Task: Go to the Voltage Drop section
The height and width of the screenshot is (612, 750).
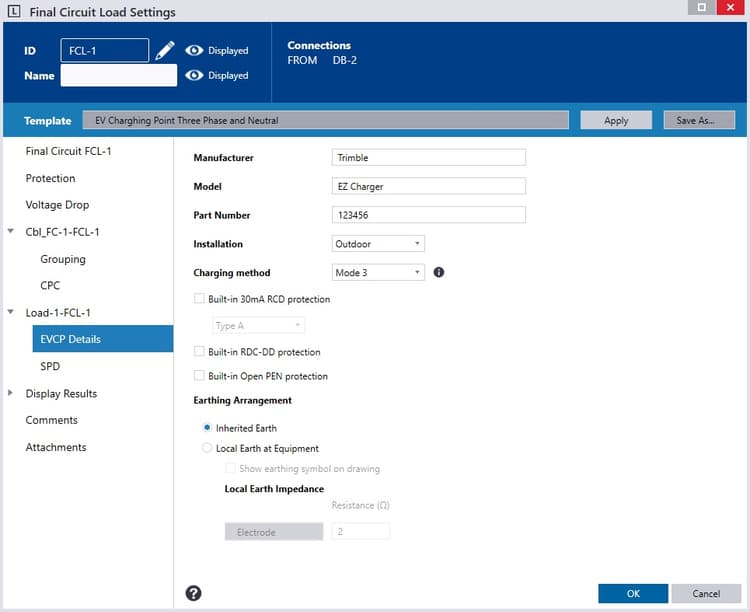Action: pyautogui.click(x=57, y=205)
